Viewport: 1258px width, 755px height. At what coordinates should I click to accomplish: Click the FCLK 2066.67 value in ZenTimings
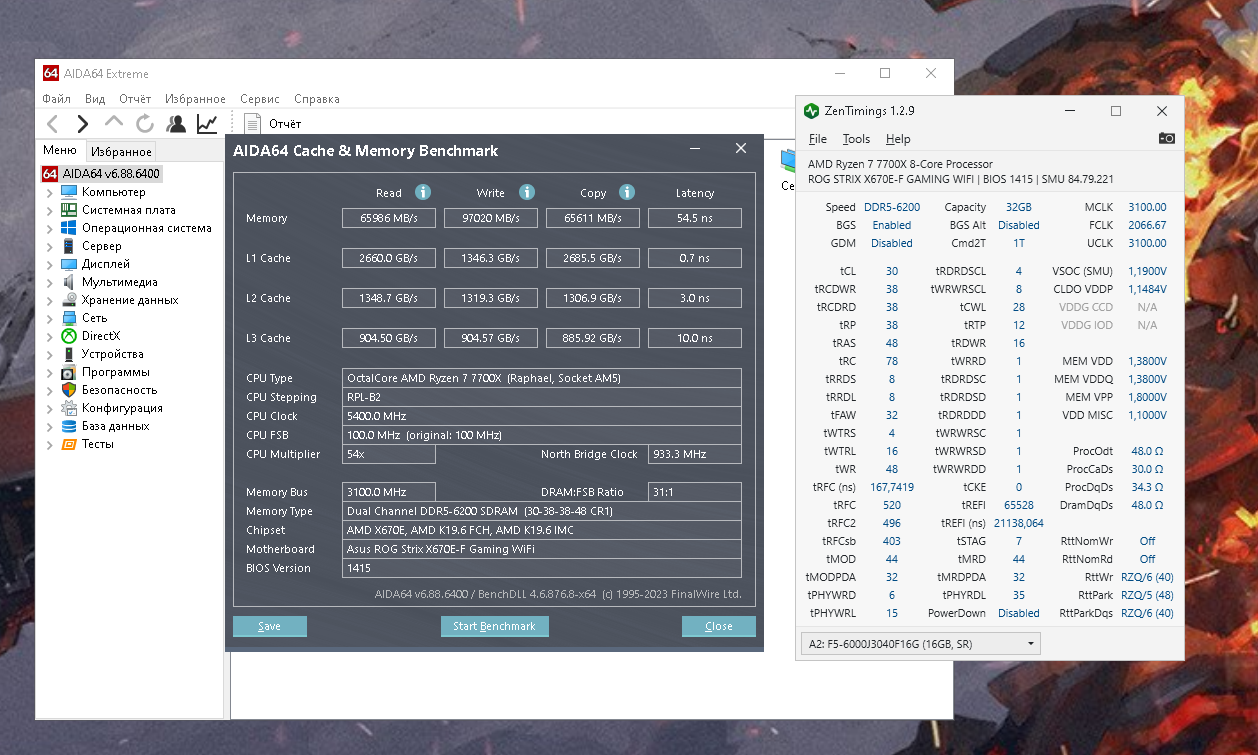click(x=1147, y=225)
